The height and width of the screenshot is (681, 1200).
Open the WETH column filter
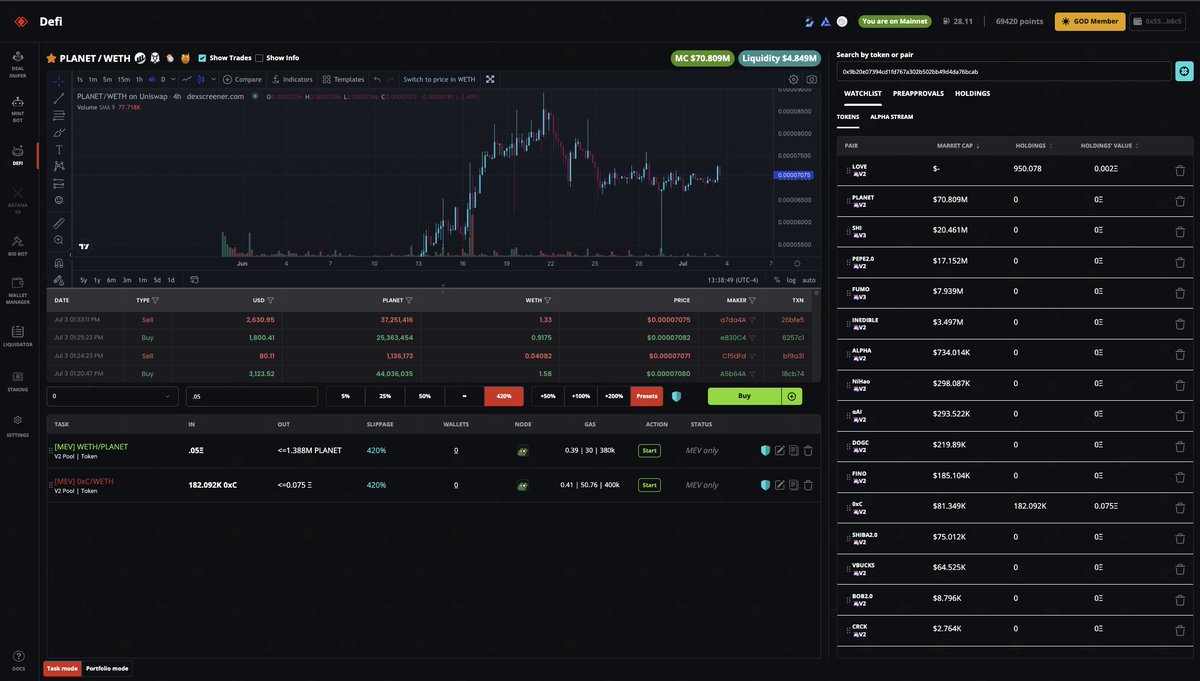pyautogui.click(x=547, y=300)
